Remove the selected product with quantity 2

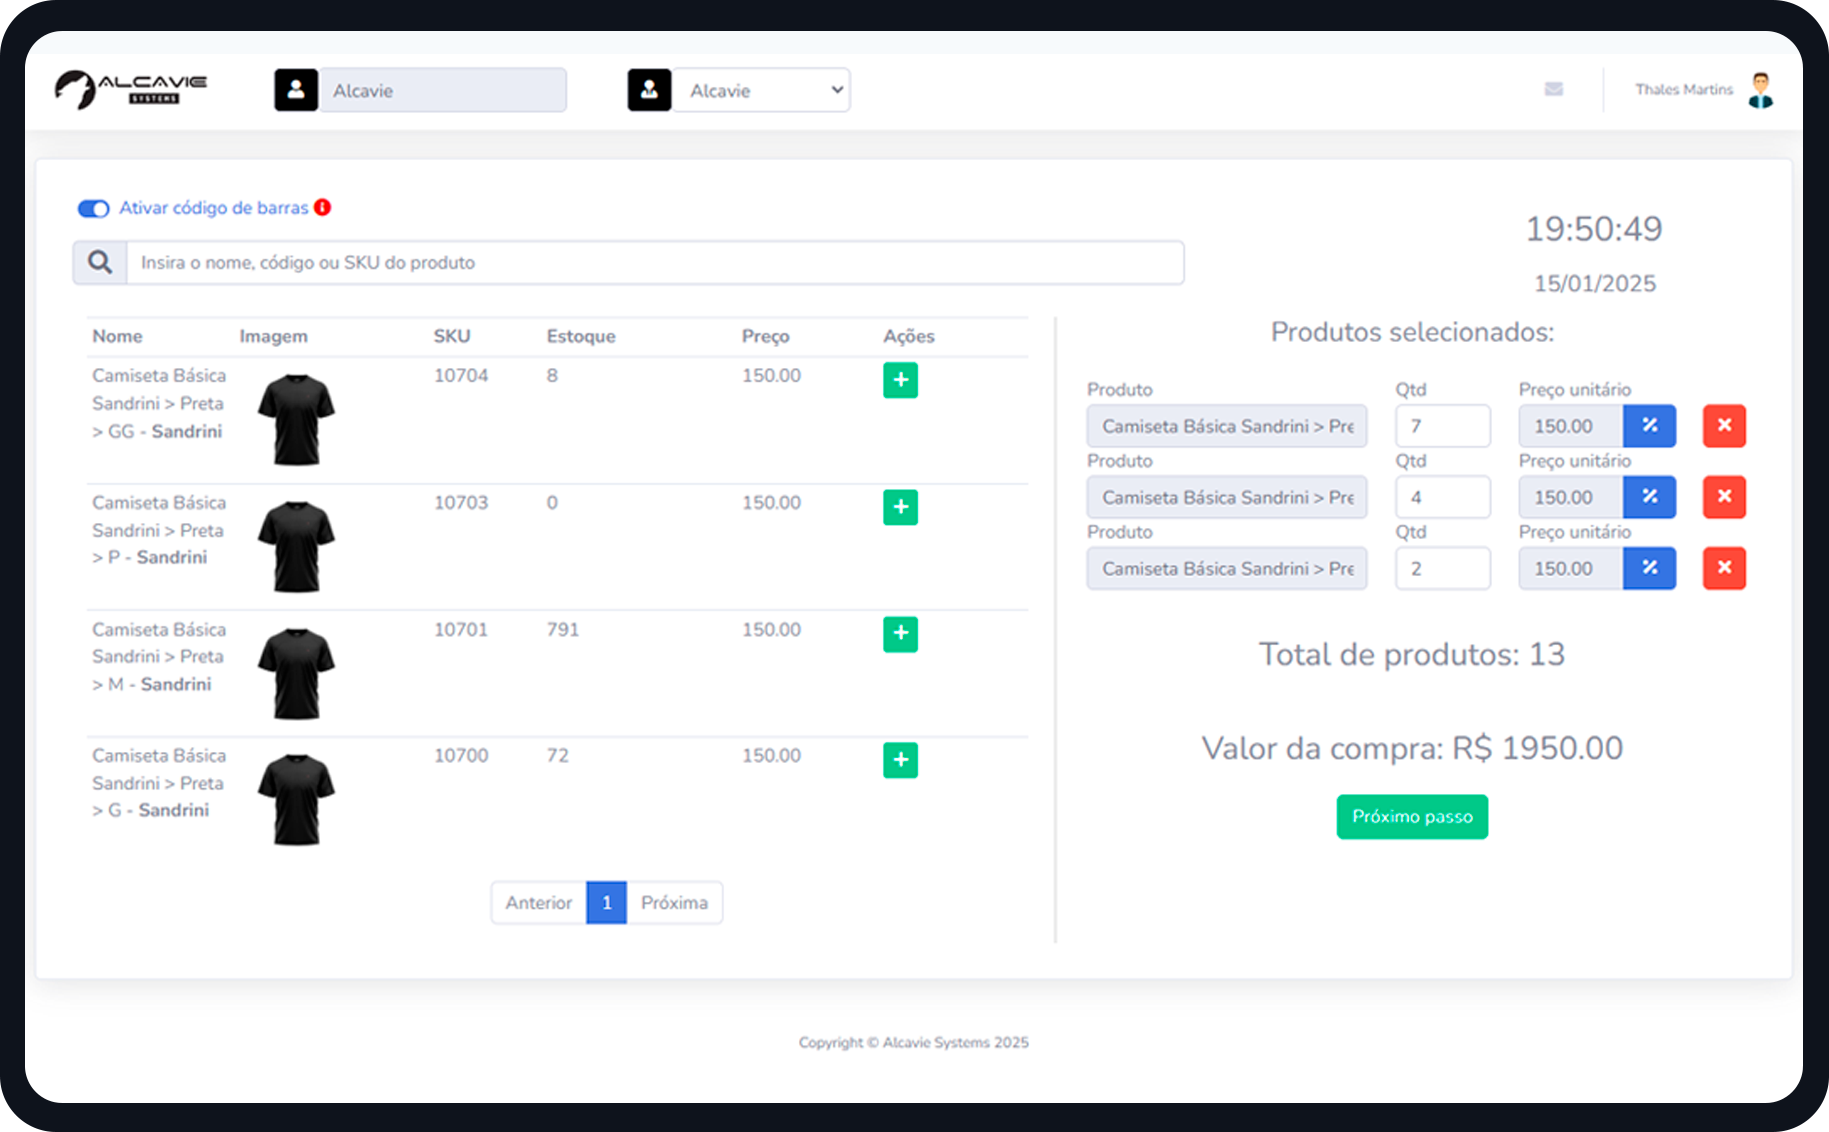tap(1724, 568)
